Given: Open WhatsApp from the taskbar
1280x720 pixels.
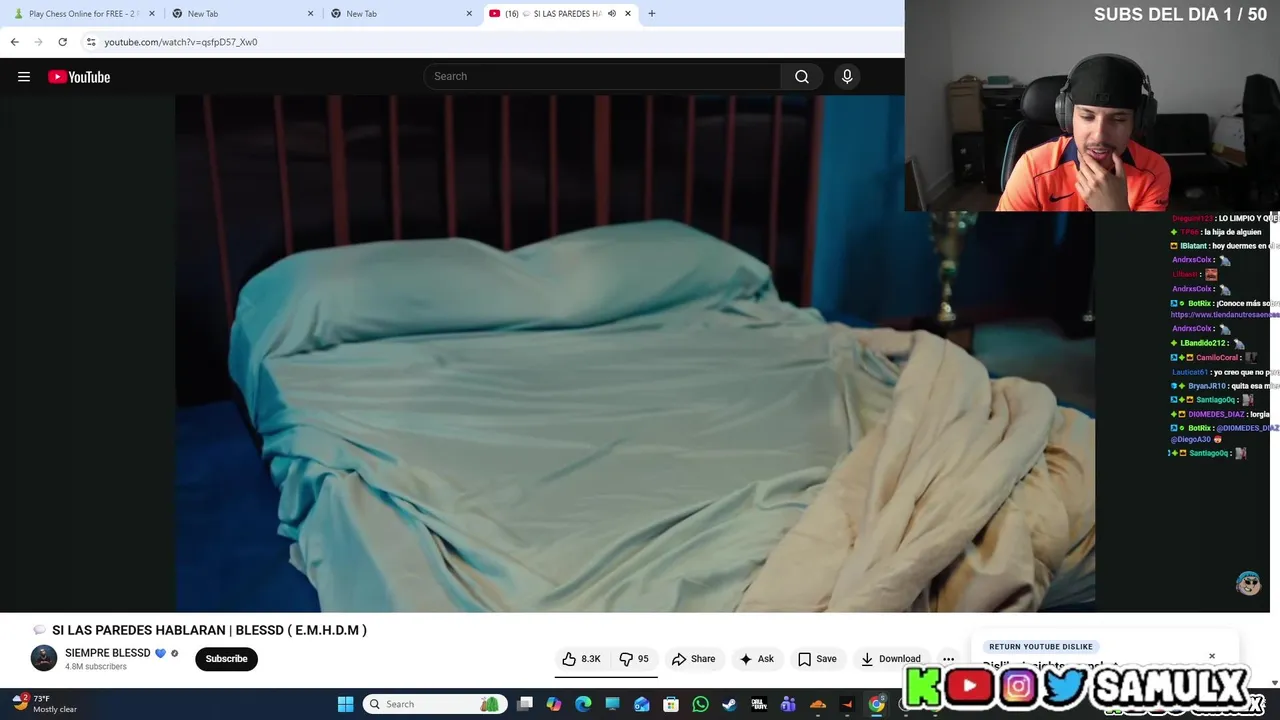Looking at the screenshot, I should (x=700, y=704).
